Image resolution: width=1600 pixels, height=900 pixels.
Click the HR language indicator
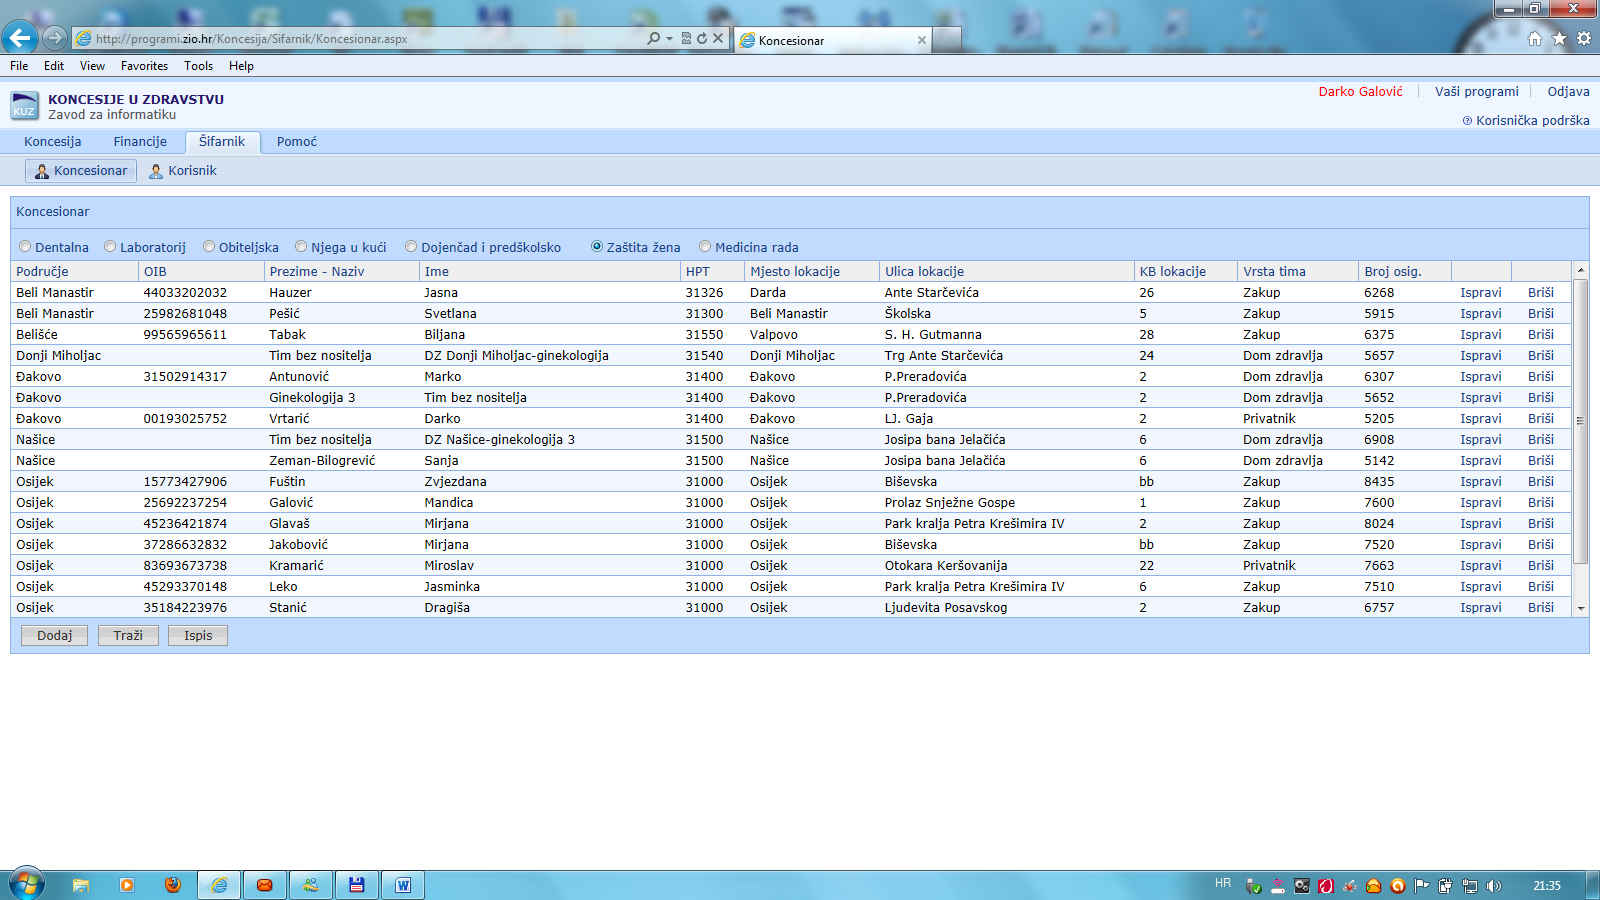tap(1223, 883)
